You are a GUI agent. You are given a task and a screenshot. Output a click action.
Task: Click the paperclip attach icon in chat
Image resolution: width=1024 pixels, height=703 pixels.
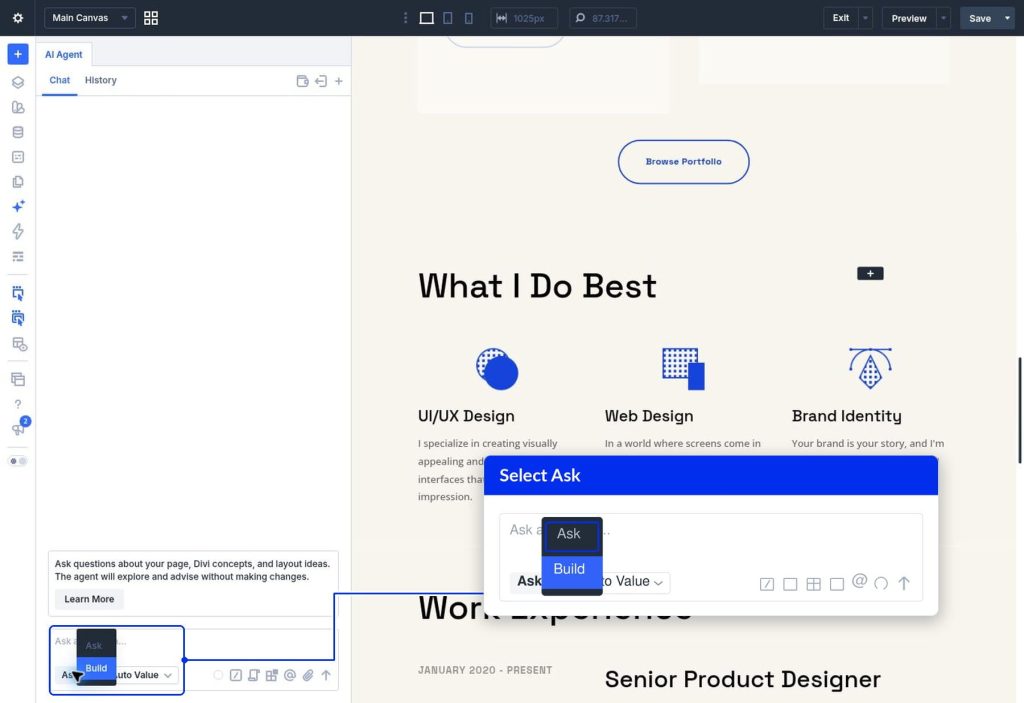tap(308, 675)
